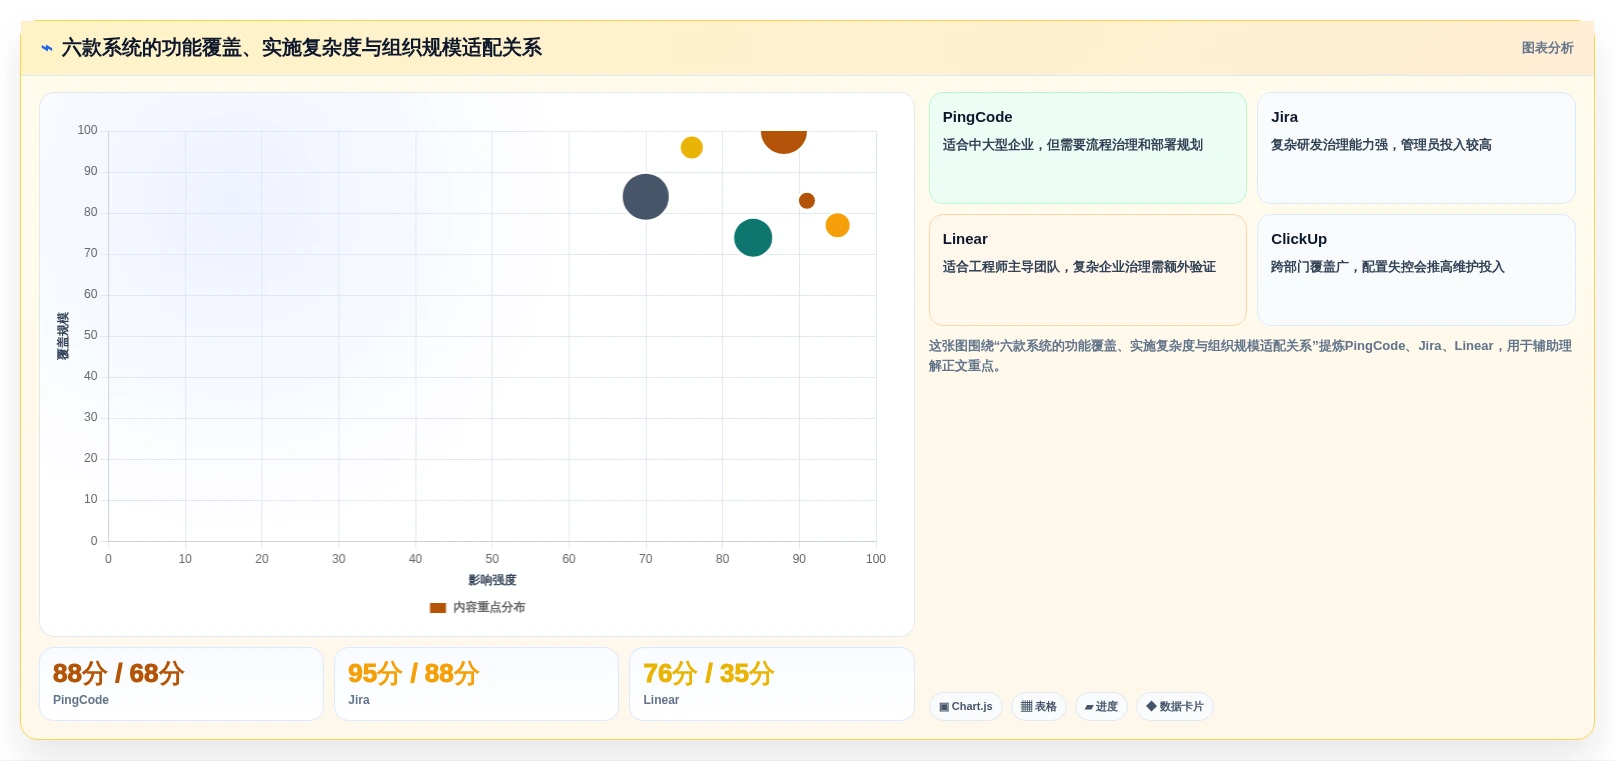Click the yellow bubble near top

pos(692,148)
